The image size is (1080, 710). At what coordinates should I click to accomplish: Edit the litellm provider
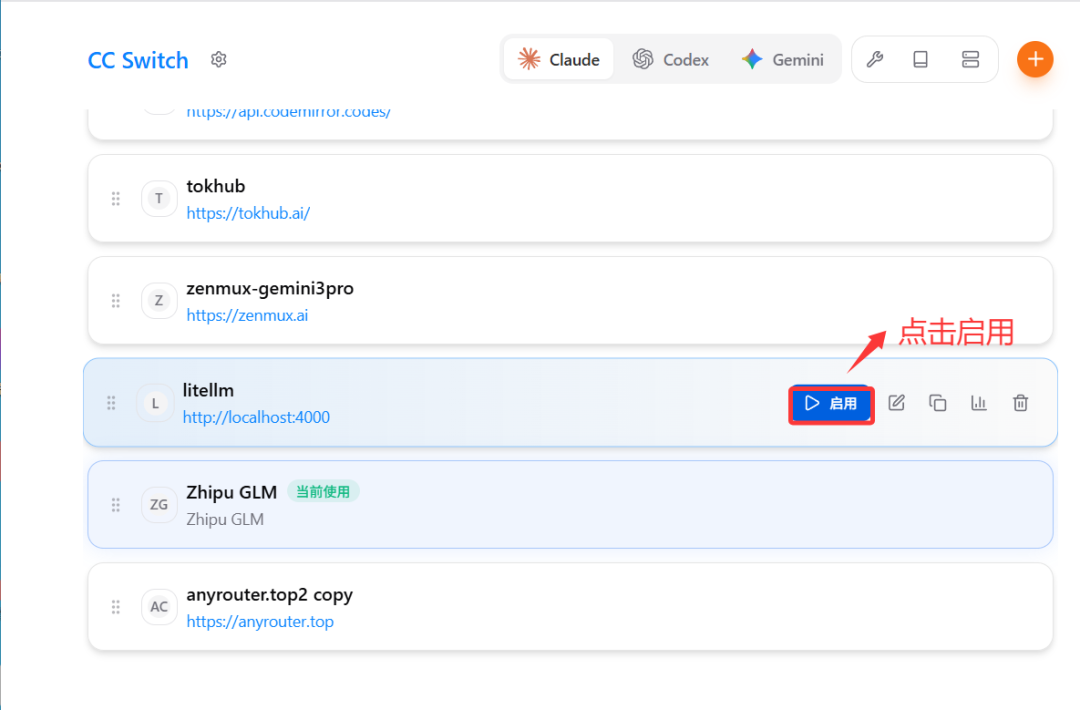pyautogui.click(x=897, y=403)
